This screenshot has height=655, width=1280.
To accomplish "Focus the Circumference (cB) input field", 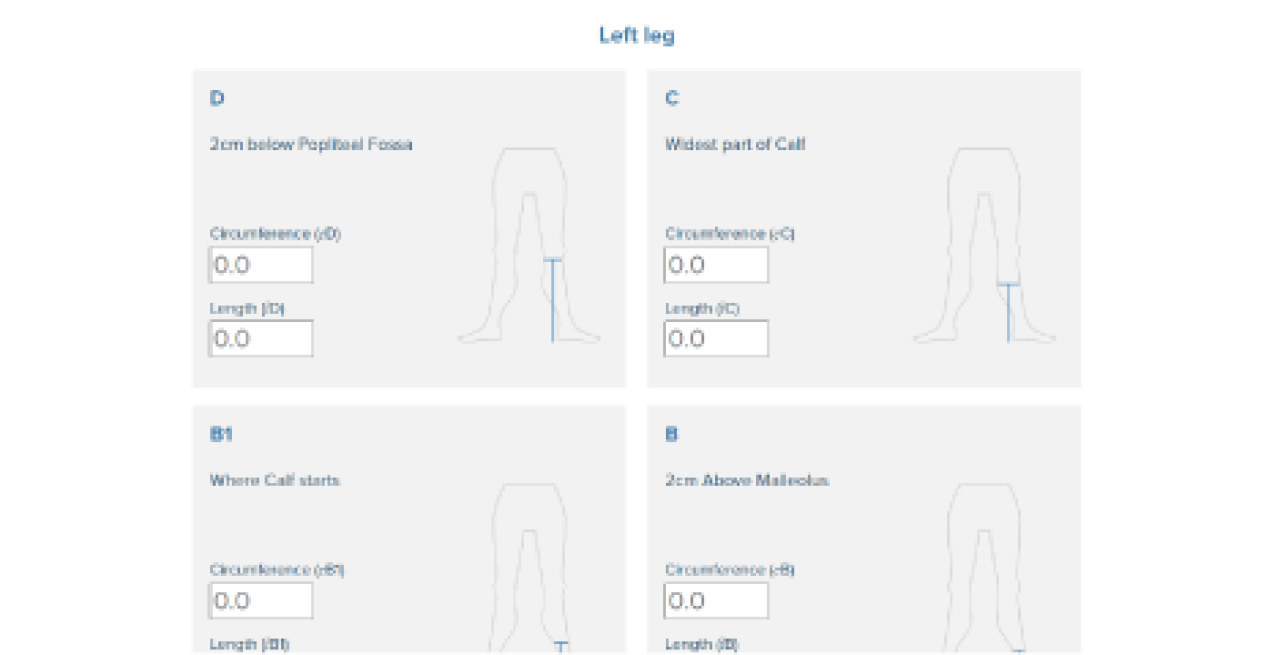I will [717, 601].
